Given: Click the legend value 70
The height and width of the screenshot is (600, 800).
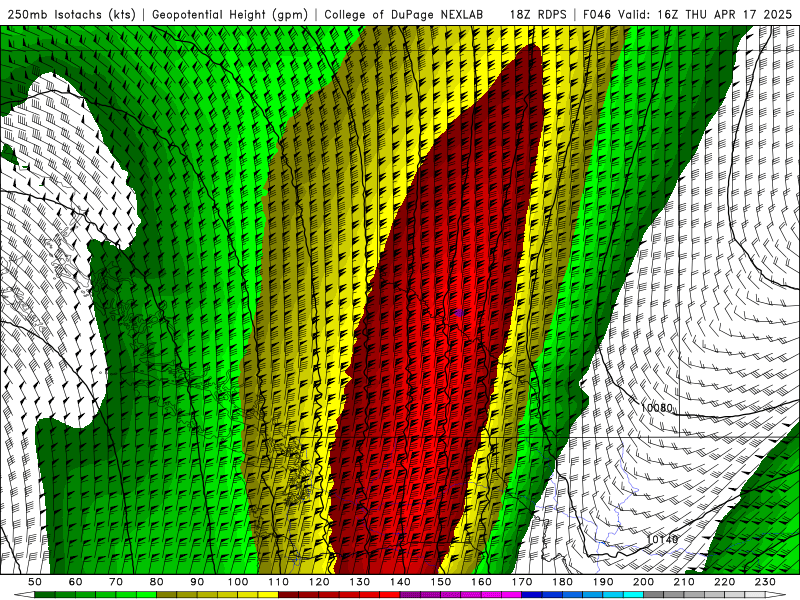Looking at the screenshot, I should [x=116, y=582].
